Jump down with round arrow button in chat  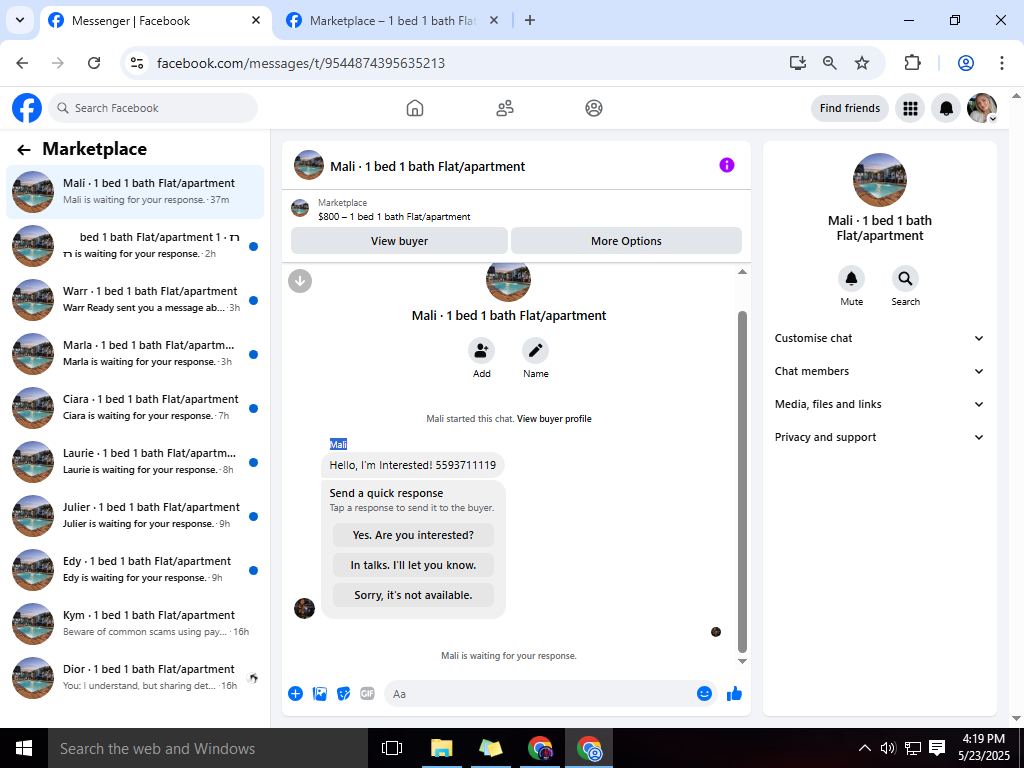pyautogui.click(x=300, y=281)
